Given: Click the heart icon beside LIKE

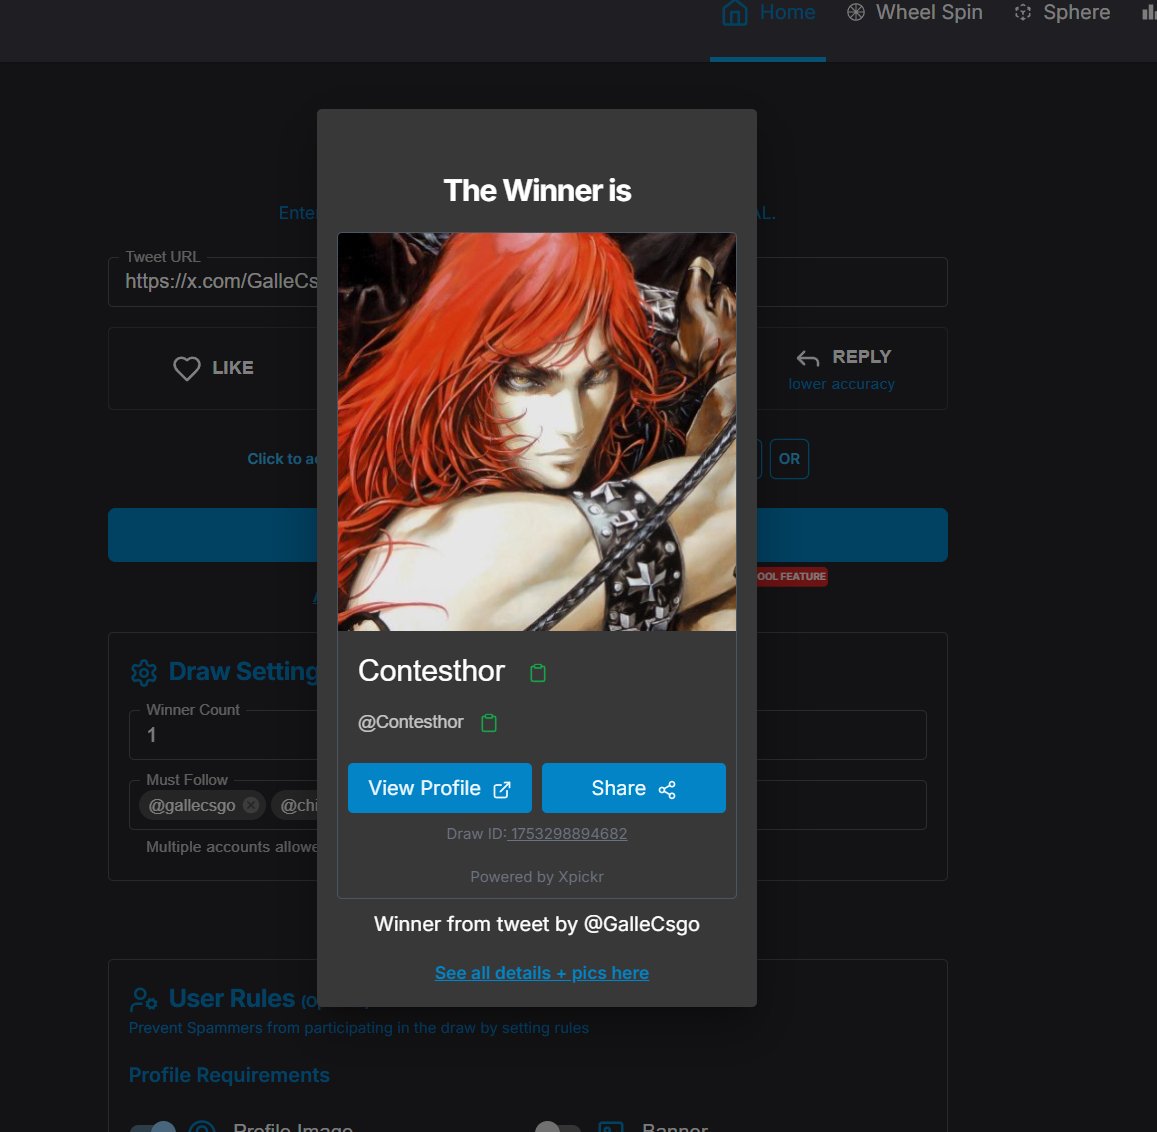Looking at the screenshot, I should click(186, 368).
